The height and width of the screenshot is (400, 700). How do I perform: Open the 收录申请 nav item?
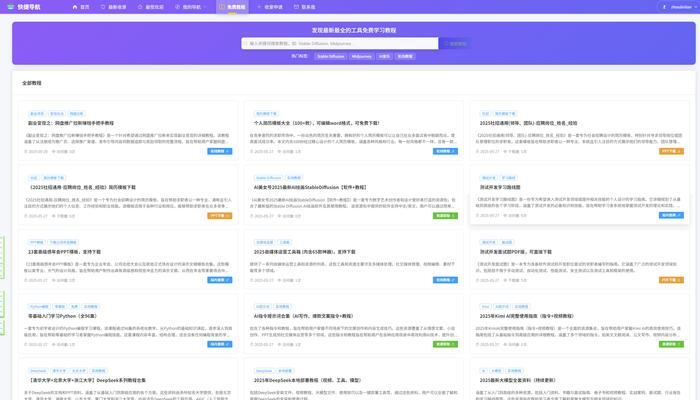[x=270, y=7]
